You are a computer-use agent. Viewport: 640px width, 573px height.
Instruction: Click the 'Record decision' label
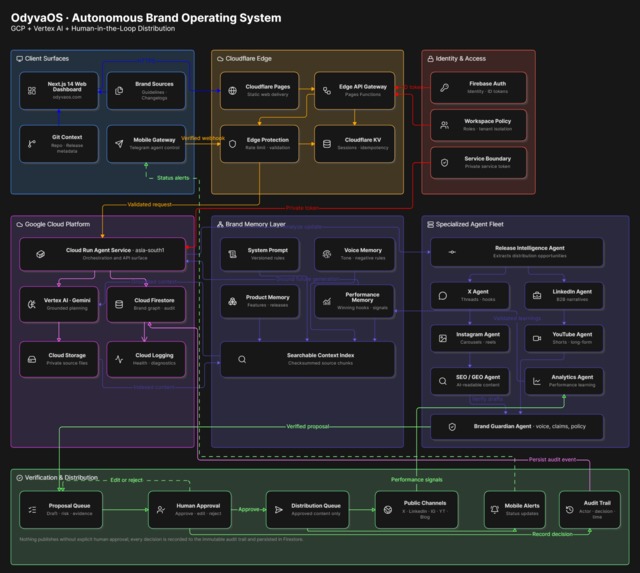552,534
